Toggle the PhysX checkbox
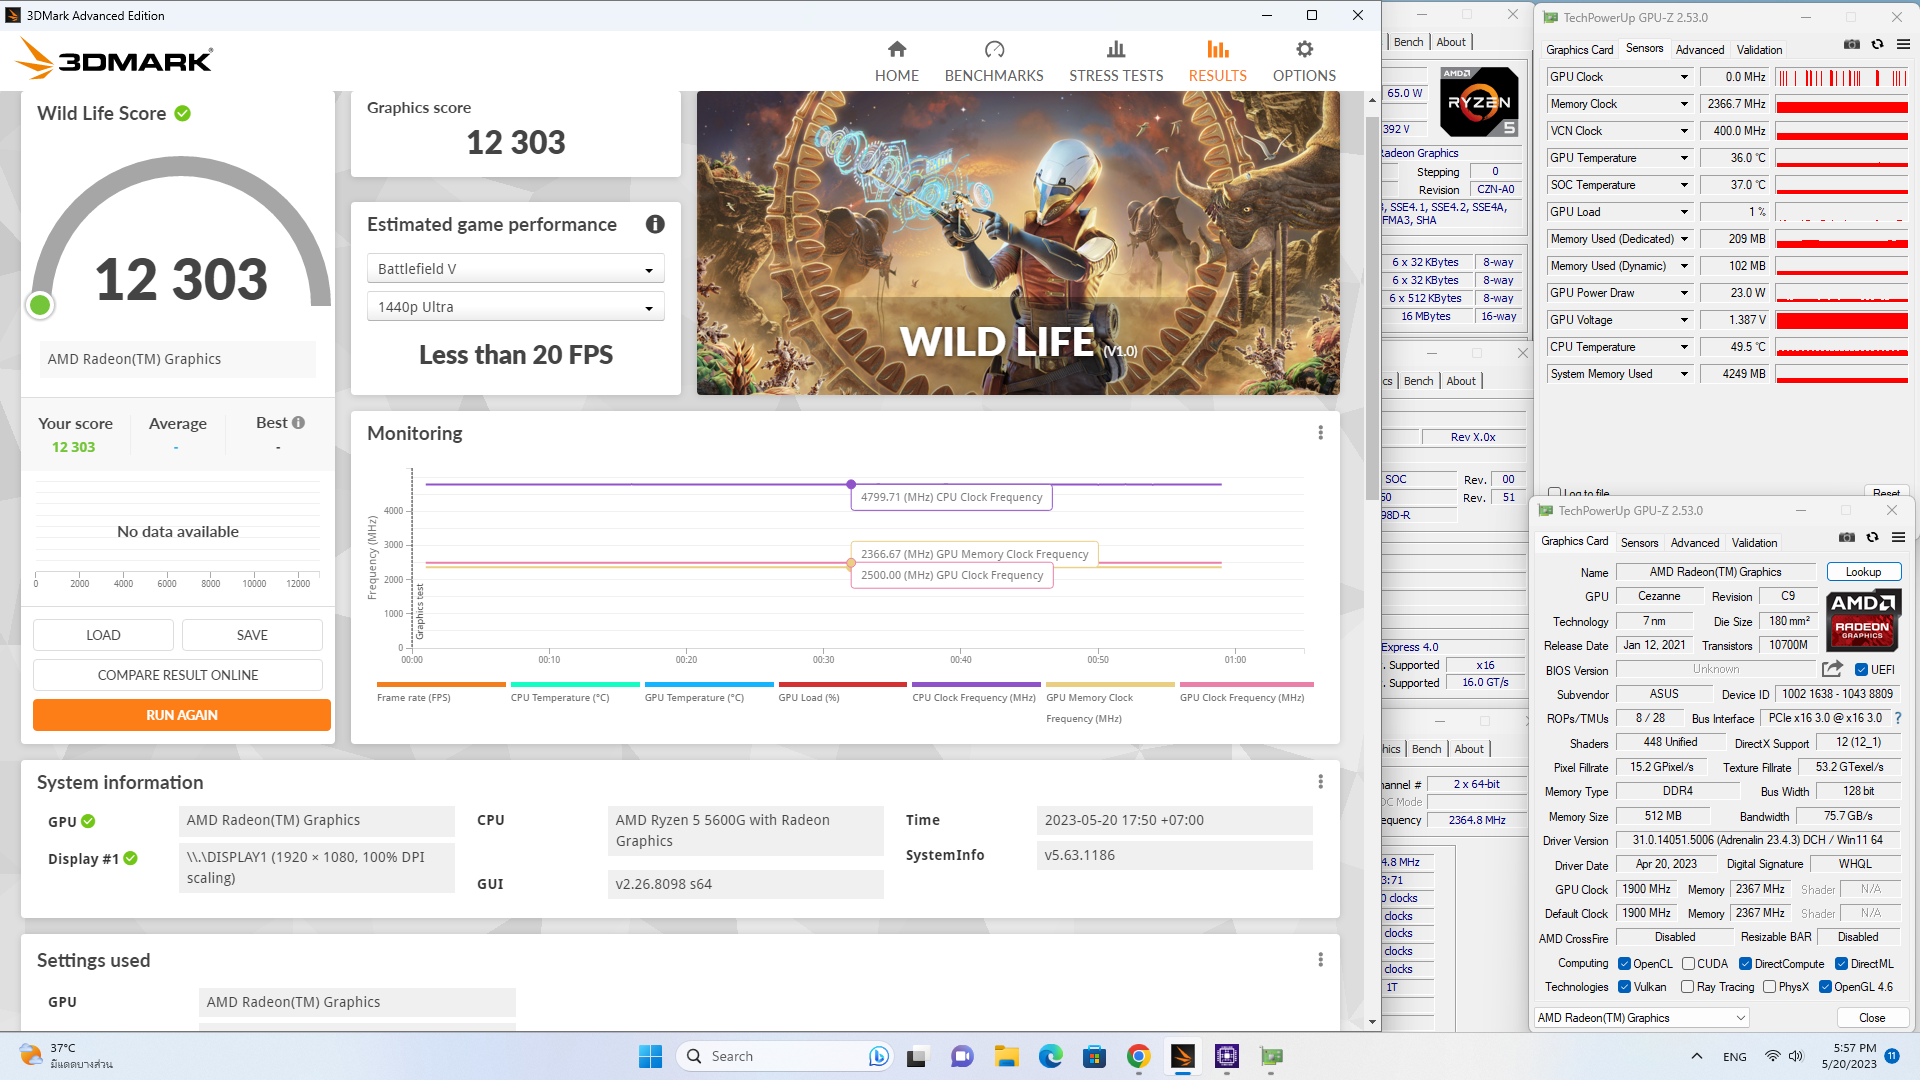Screen dimensions: 1920x1080 (1770, 987)
